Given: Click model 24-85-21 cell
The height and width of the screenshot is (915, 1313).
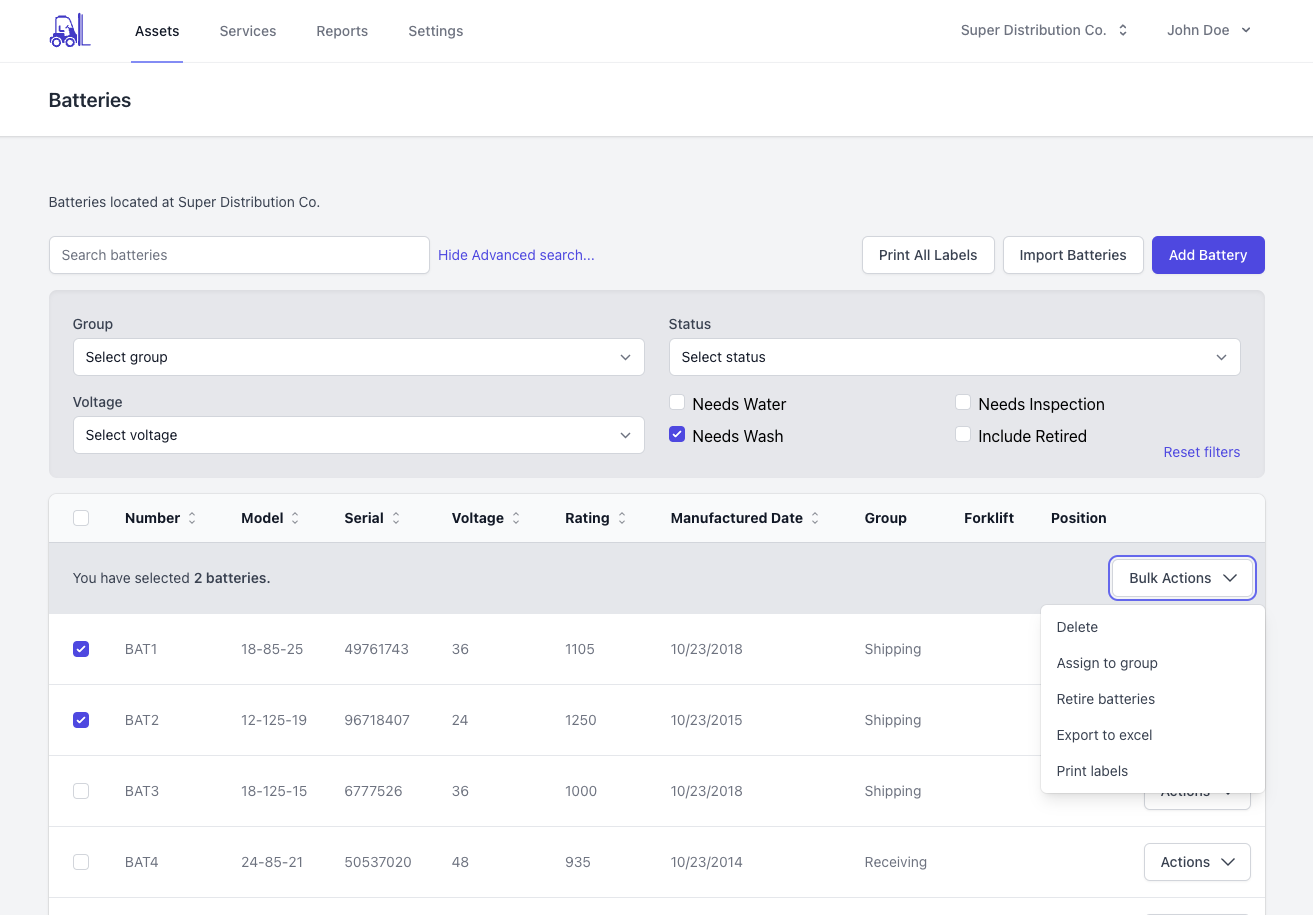Looking at the screenshot, I should 272,862.
